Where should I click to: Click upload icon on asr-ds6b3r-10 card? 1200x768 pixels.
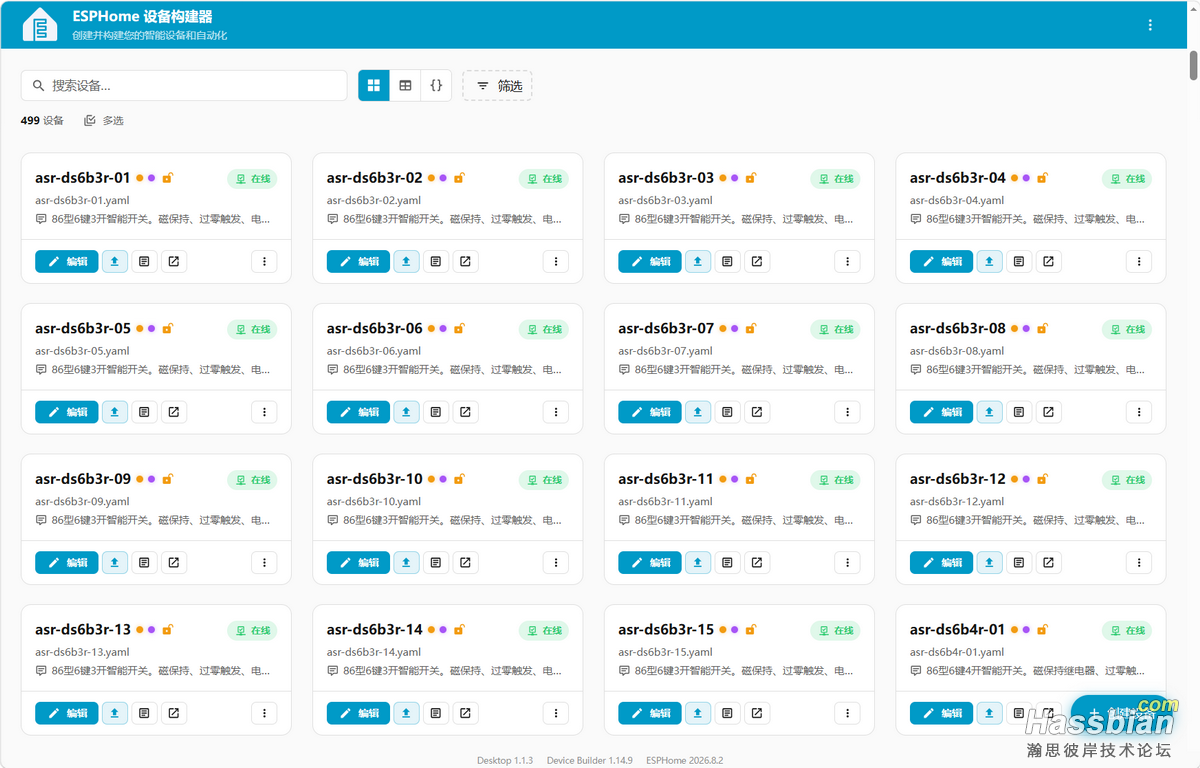(x=406, y=563)
